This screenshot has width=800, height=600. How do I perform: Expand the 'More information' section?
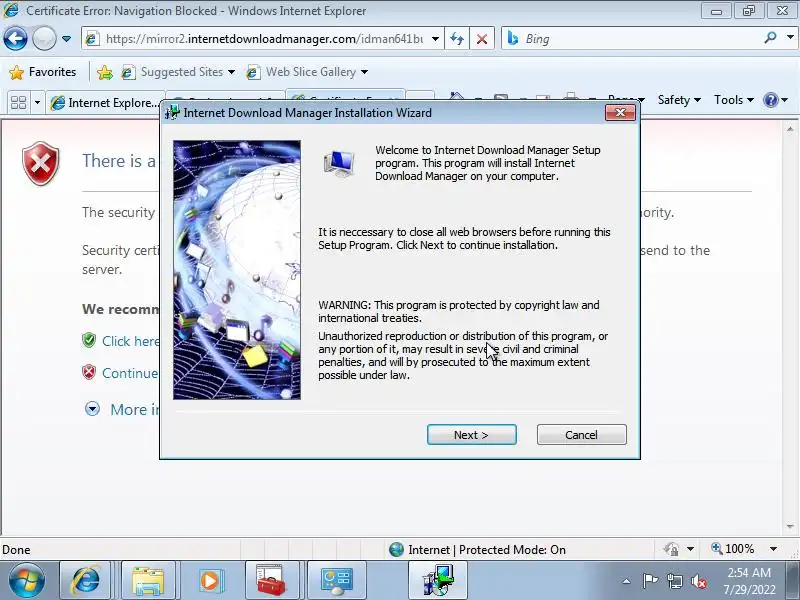coord(122,409)
